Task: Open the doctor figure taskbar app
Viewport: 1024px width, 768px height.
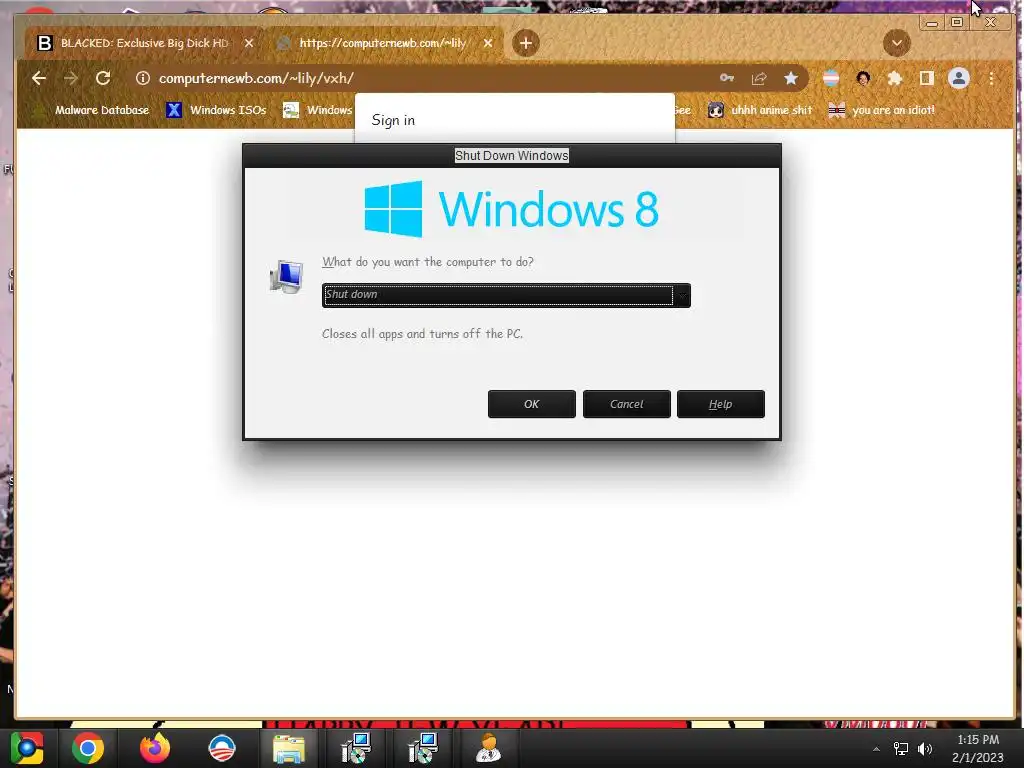Action: 488,748
